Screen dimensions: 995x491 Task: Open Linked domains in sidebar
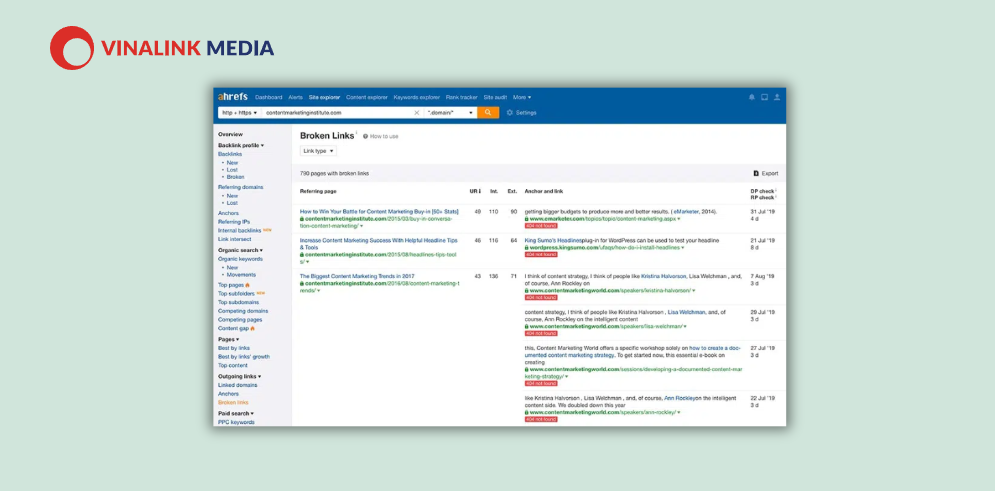coord(237,385)
